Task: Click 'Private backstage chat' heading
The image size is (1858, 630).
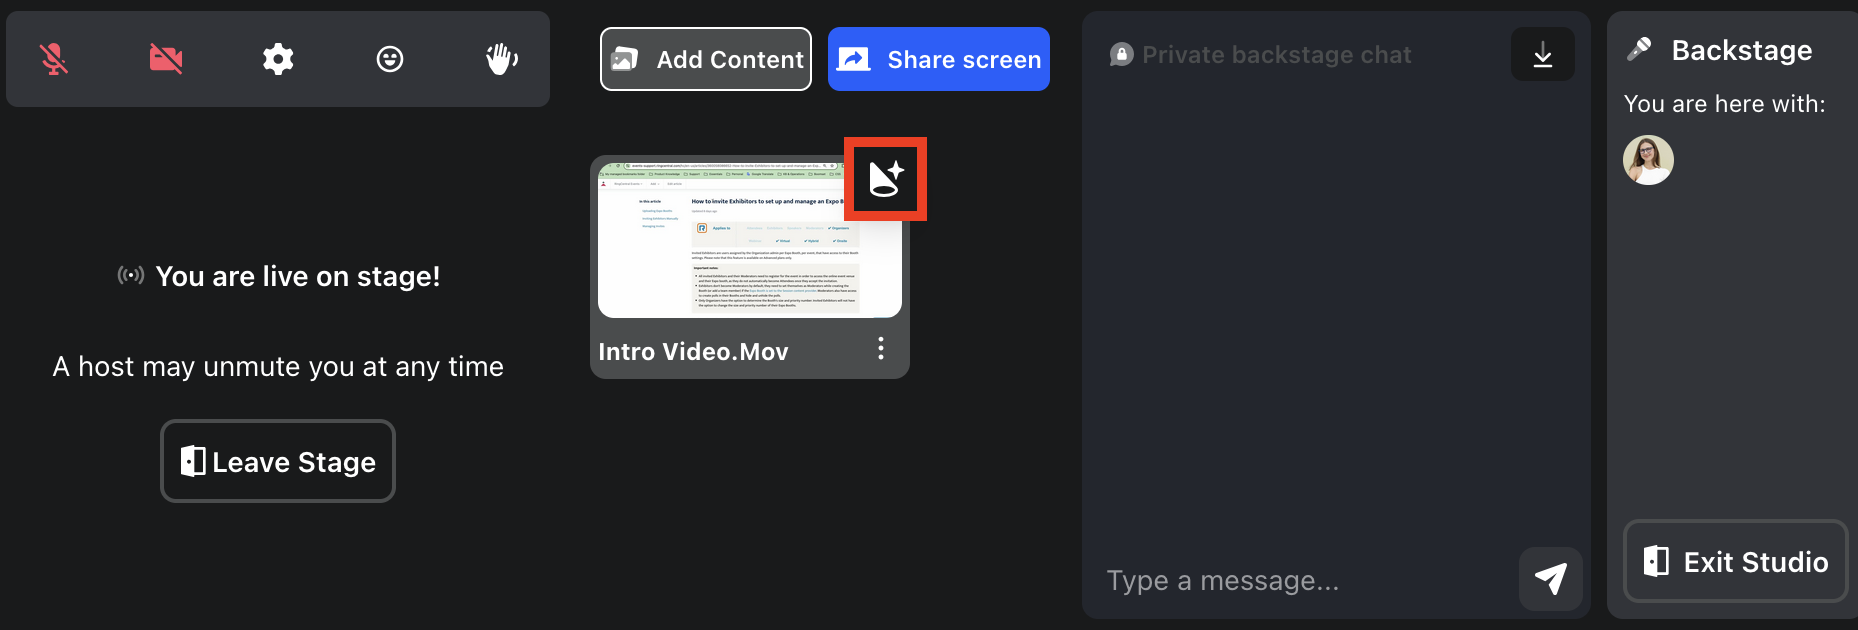Action: [1277, 55]
